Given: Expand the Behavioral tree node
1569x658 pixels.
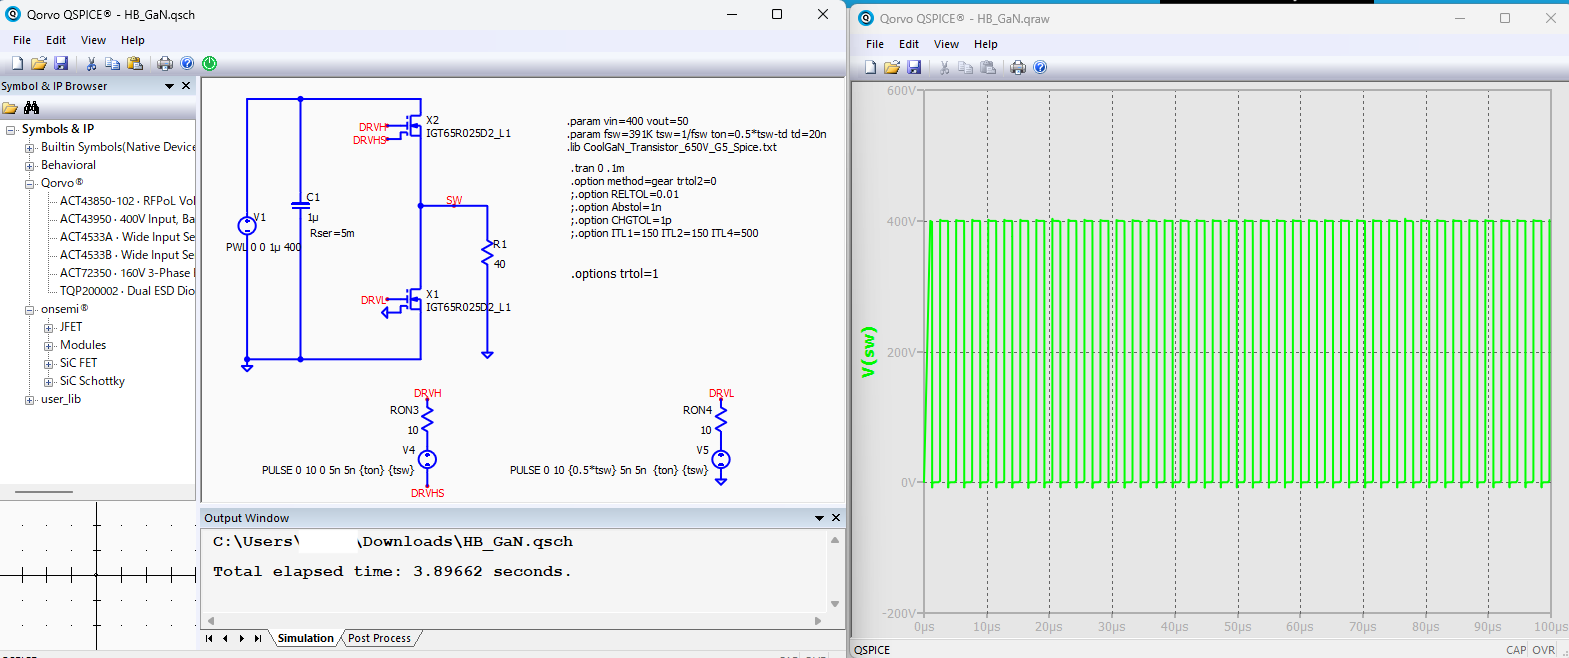Looking at the screenshot, I should tap(30, 166).
